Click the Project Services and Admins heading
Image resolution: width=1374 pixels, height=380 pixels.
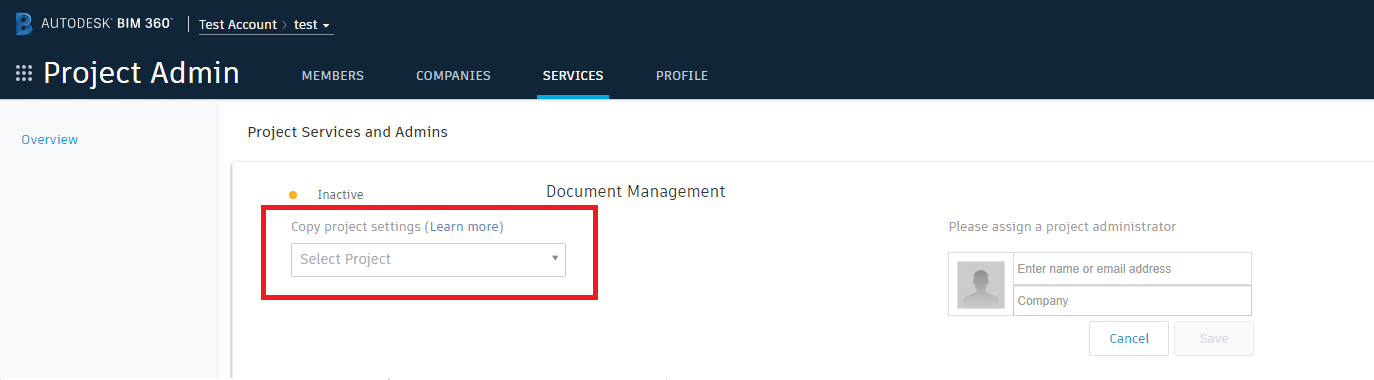[348, 132]
